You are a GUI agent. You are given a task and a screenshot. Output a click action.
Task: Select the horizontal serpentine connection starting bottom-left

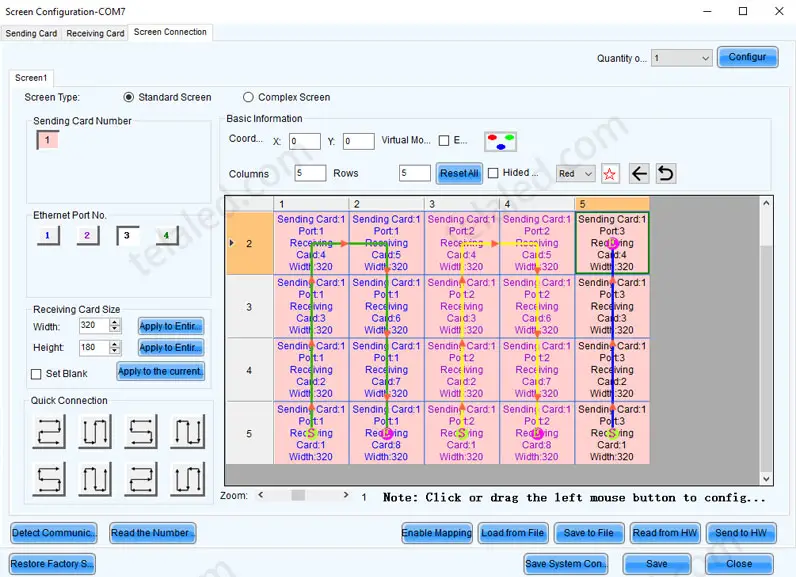click(49, 479)
